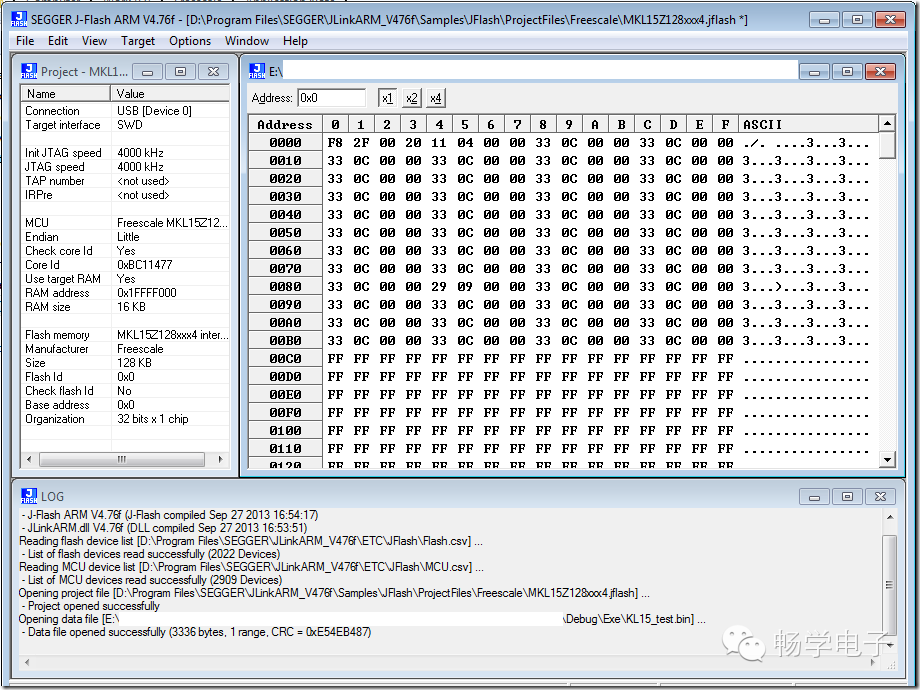Select the RAM size 16 KB row
Image resolution: width=920 pixels, height=690 pixels.
coord(125,307)
